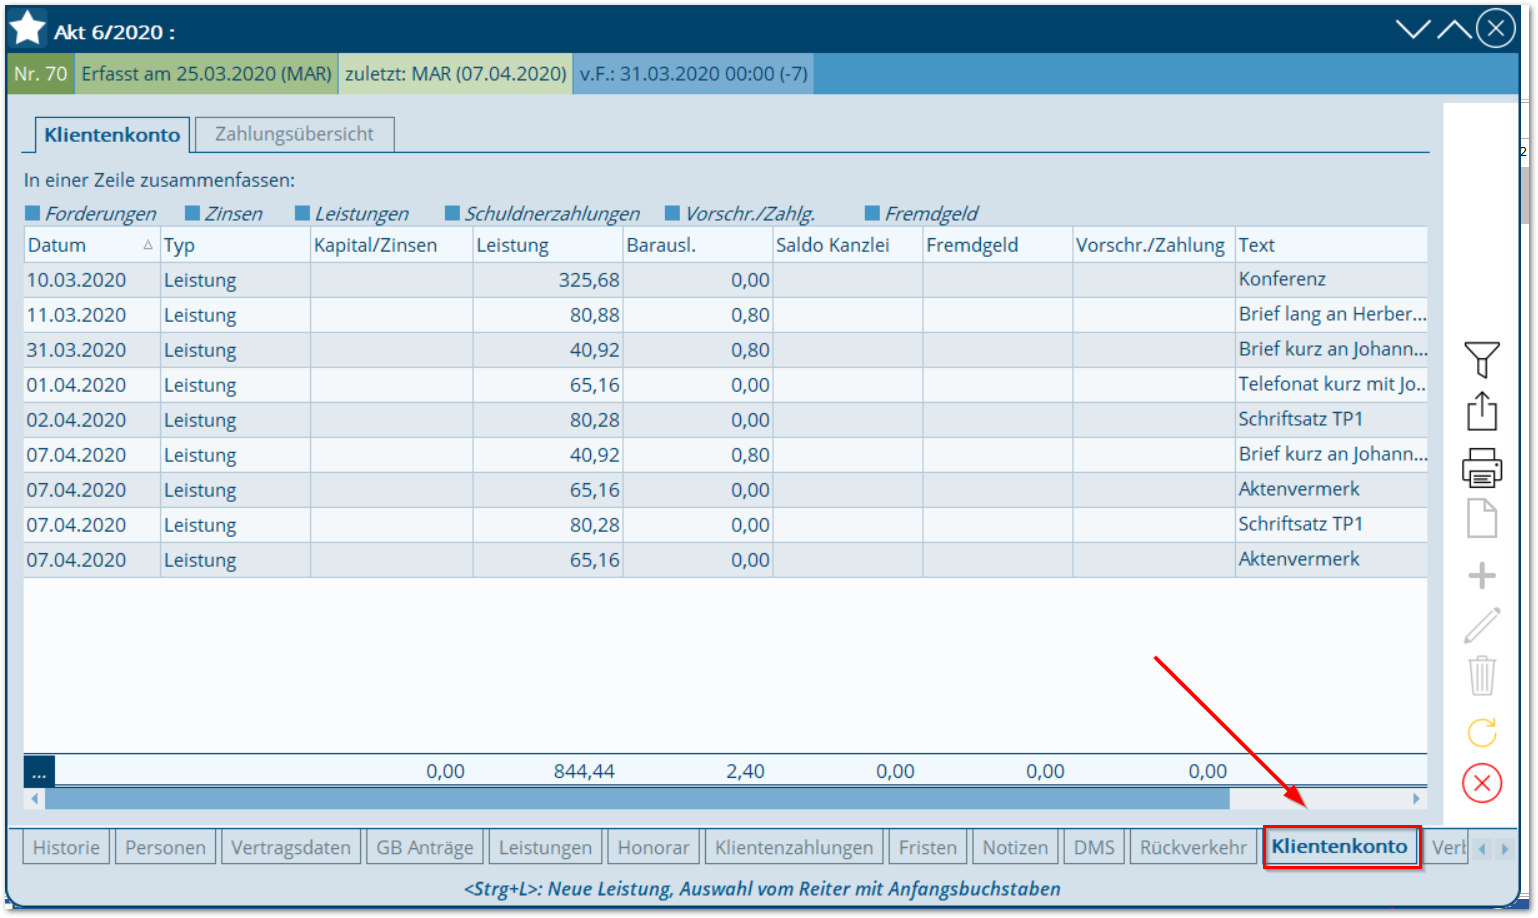Open the Notizen tab
This screenshot has height=918, width=1538.
coord(1015,848)
